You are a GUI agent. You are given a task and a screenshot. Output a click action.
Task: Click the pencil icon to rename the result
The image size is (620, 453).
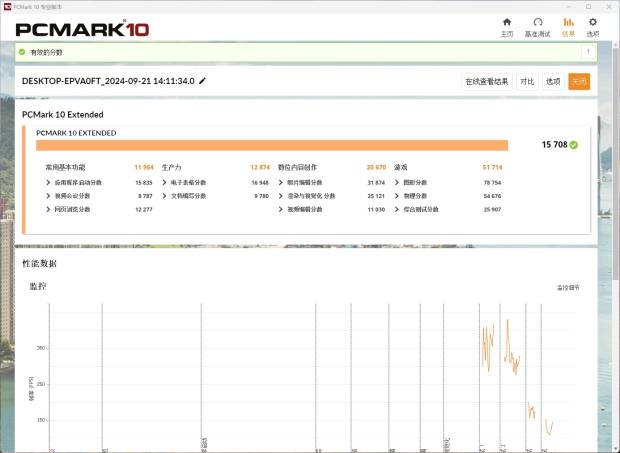click(x=202, y=81)
